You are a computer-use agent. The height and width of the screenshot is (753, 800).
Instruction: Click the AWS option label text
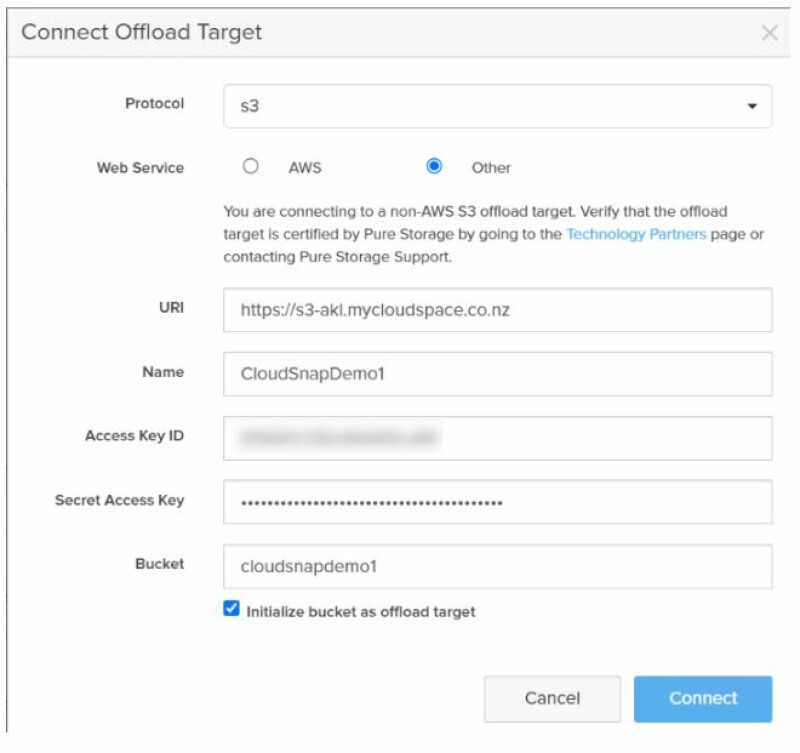(305, 168)
